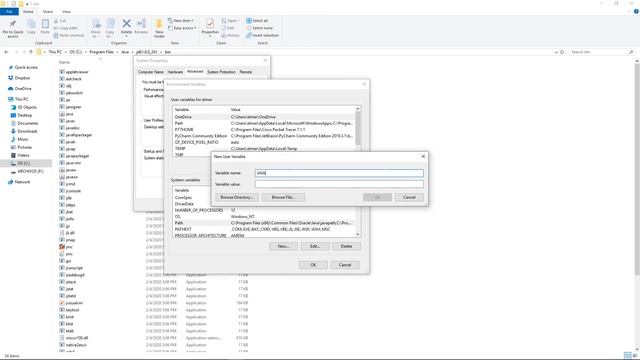Open the Share ribbon tab
Image resolution: width=640 pixels, height=360 pixels.
(48, 11)
